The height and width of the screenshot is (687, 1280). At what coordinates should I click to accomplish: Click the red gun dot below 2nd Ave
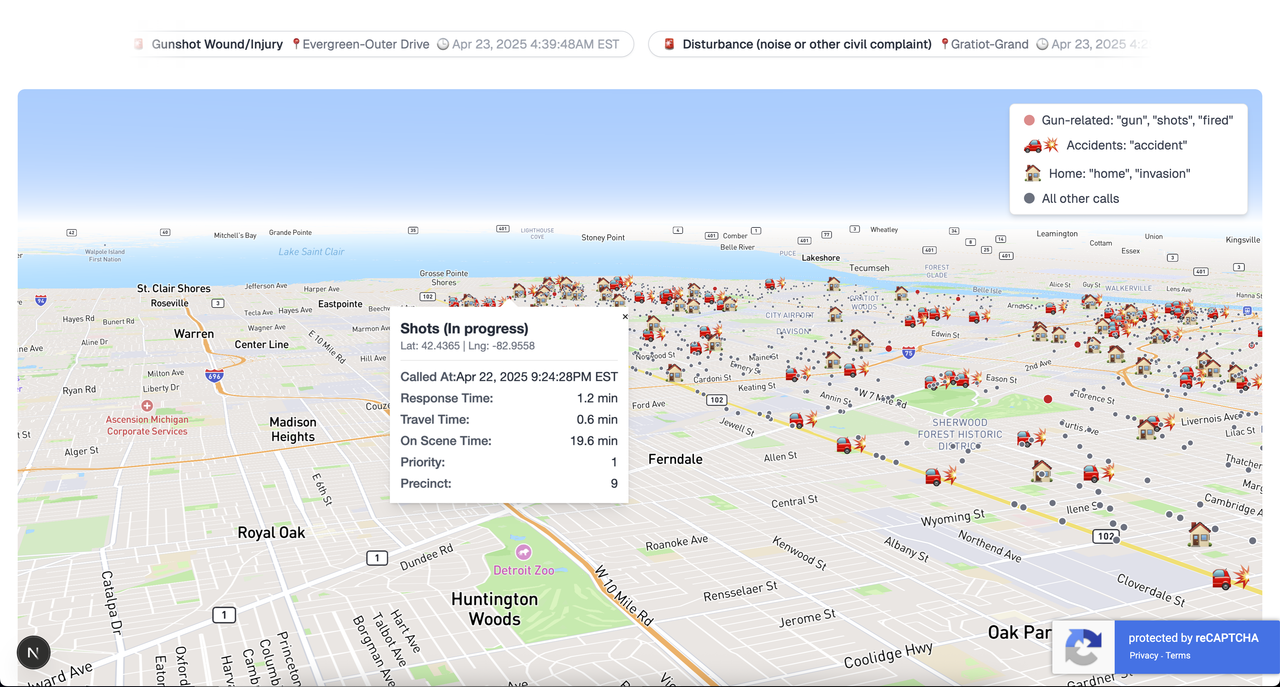(1076, 344)
